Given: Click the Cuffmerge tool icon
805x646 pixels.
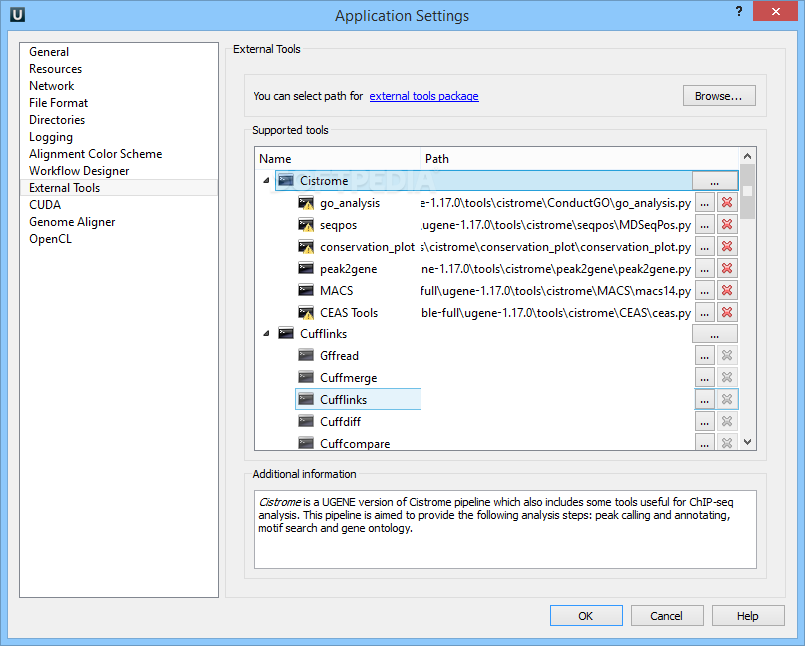Looking at the screenshot, I should [x=306, y=377].
